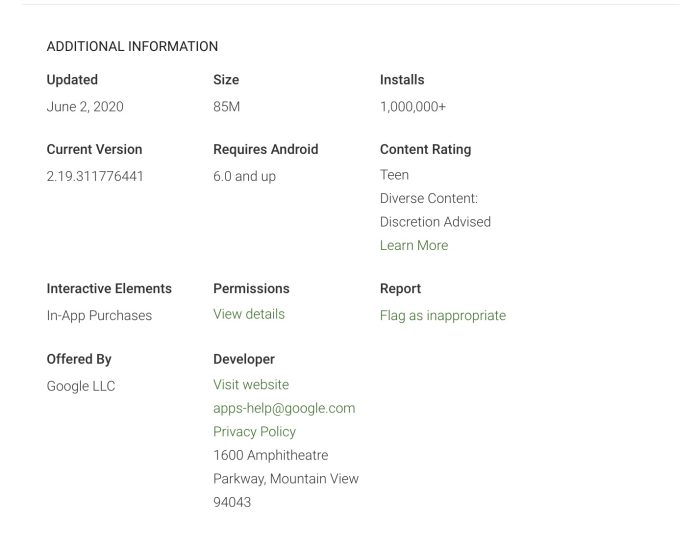
Task: Select the version number 2.19.311776441
Action: pos(95,176)
